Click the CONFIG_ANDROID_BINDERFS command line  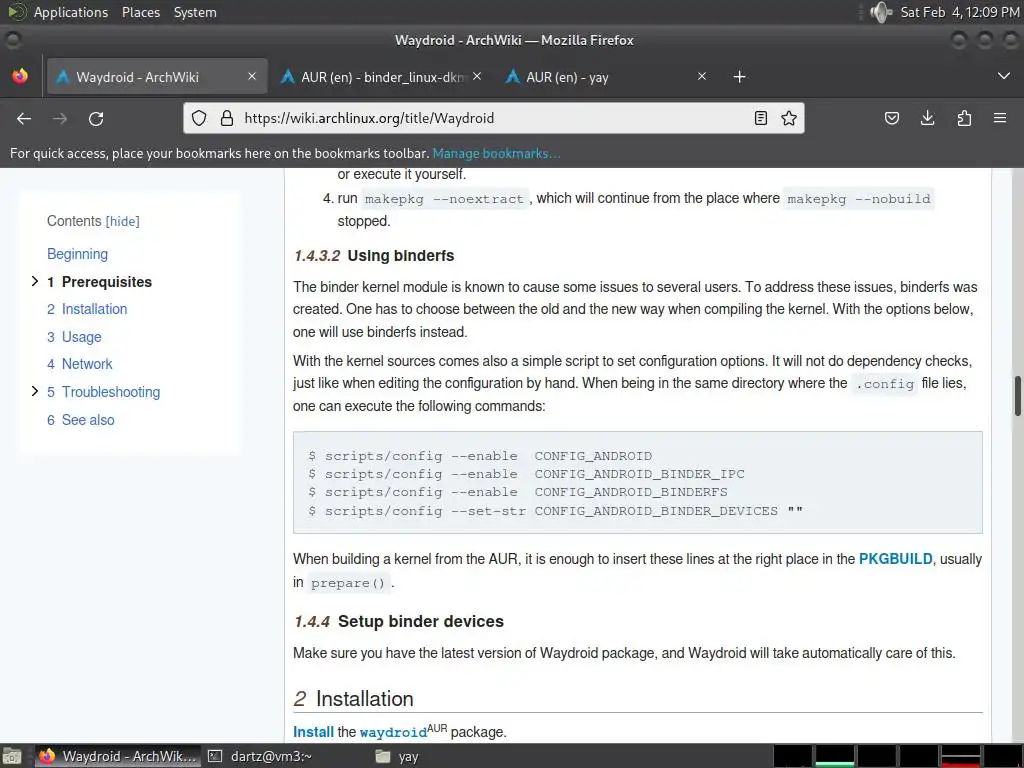(518, 492)
